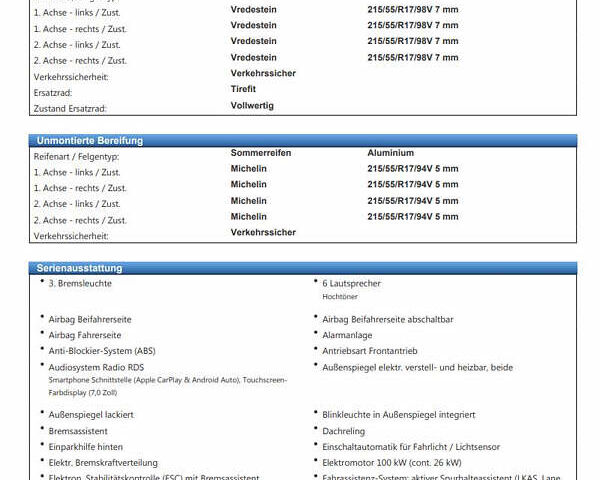This screenshot has width=600, height=480.
Task: Click the Antriebsart Frontantrieb entry
Action: pos(370,351)
